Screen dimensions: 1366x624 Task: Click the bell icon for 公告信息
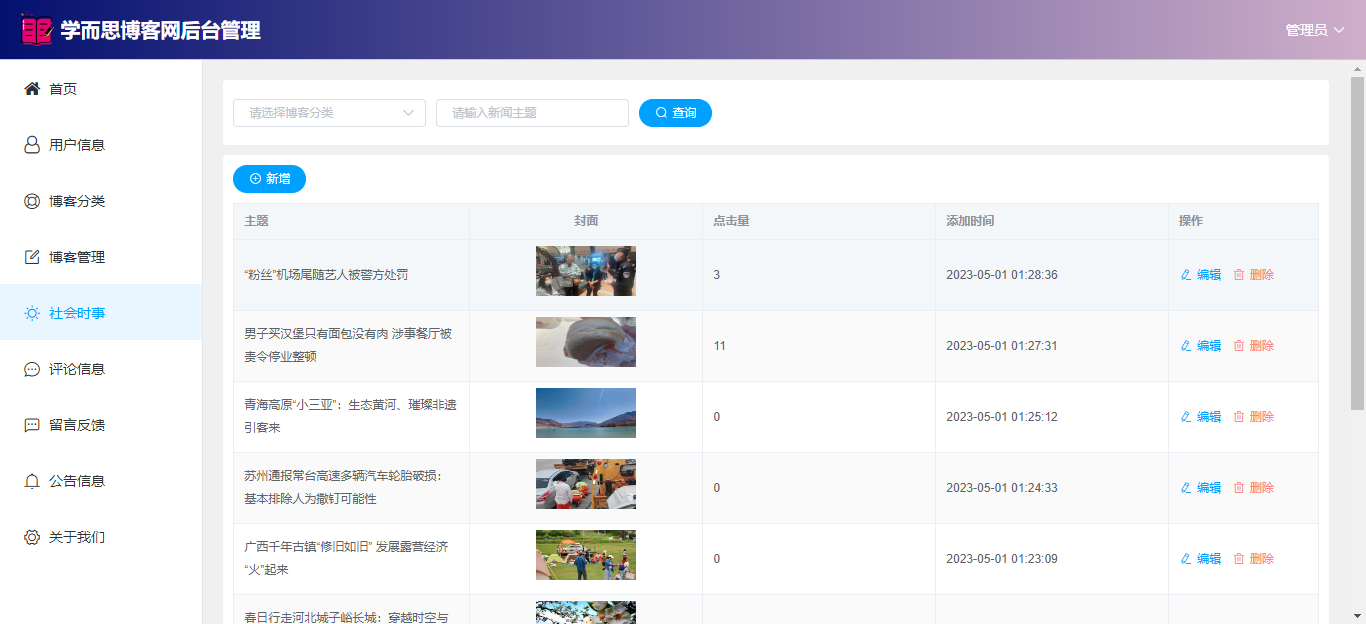(x=32, y=481)
